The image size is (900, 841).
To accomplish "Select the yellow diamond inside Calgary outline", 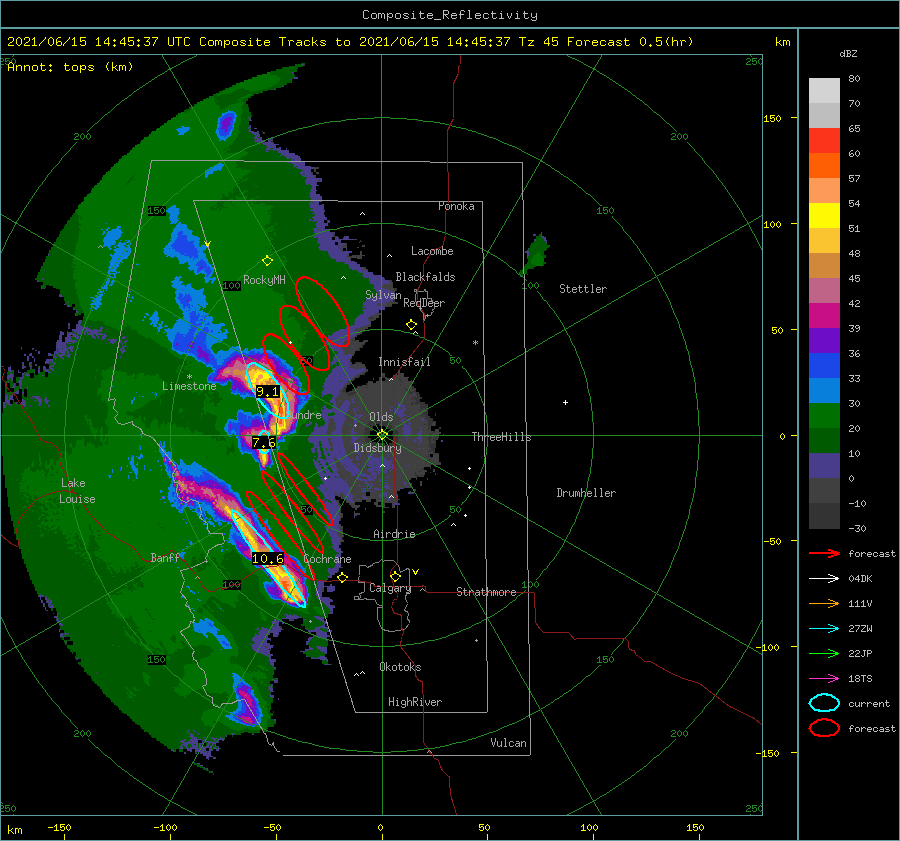I will [395, 576].
